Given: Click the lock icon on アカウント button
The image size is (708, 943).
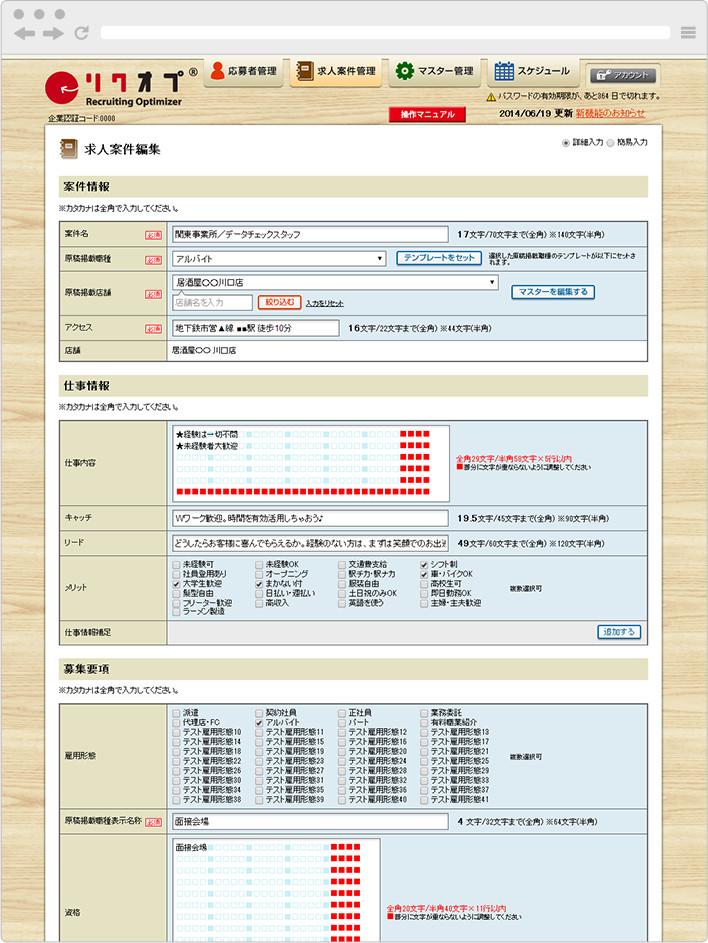Looking at the screenshot, I should [604, 75].
